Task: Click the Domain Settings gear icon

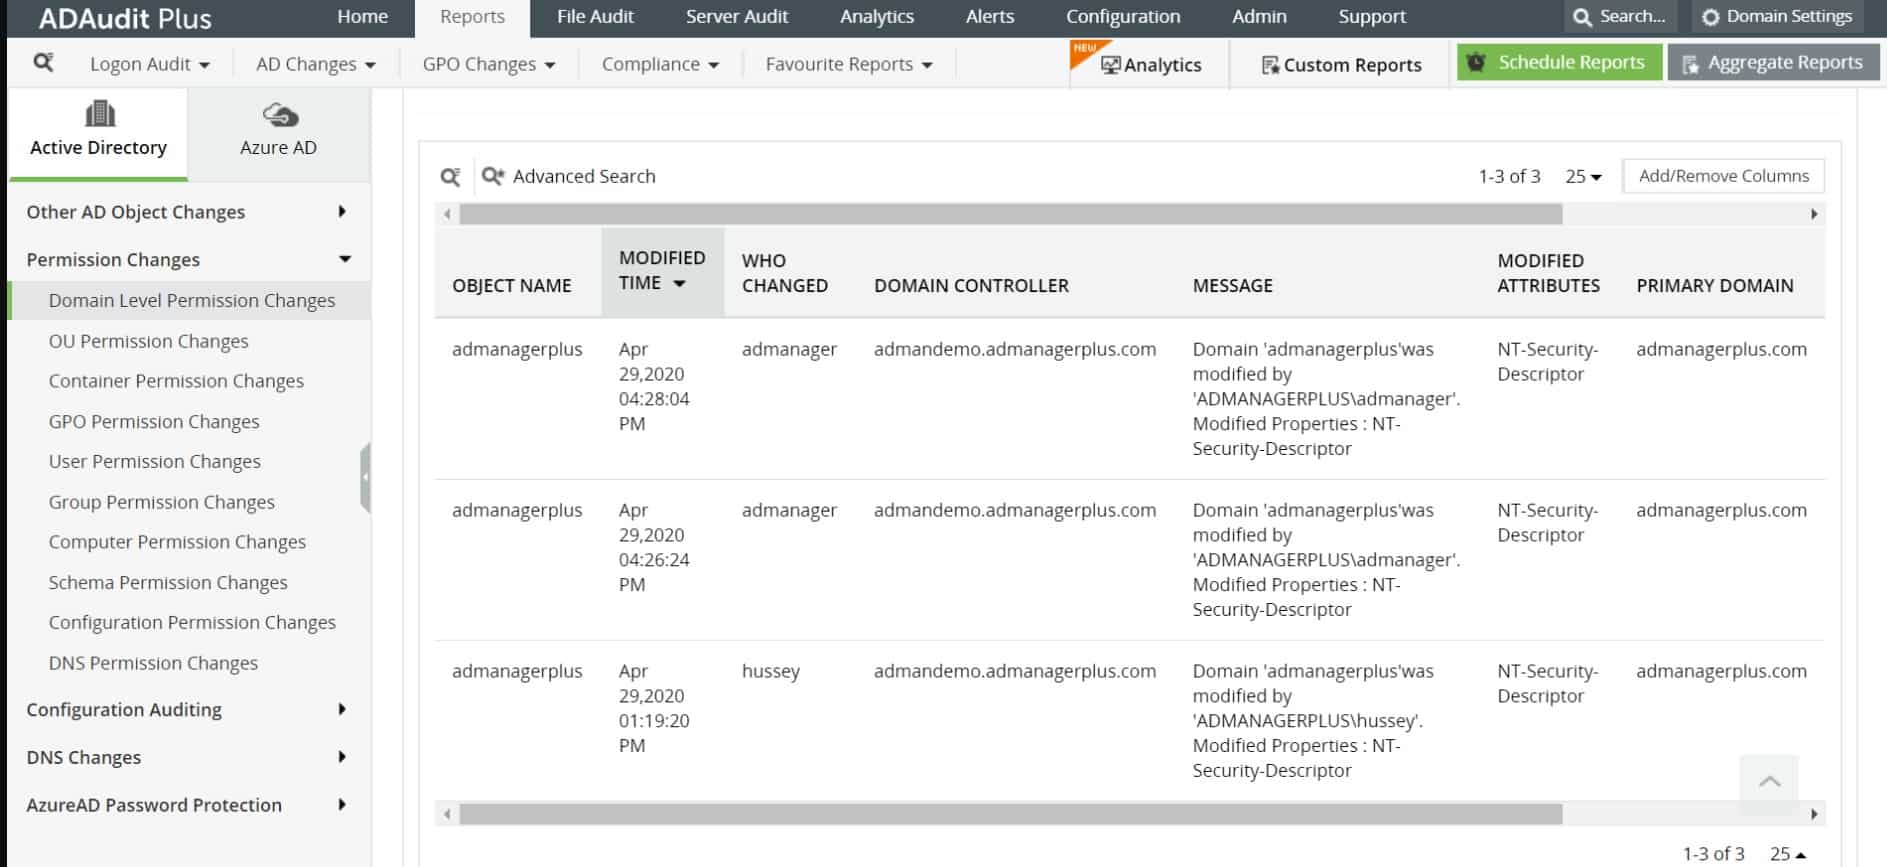Action: point(1711,17)
